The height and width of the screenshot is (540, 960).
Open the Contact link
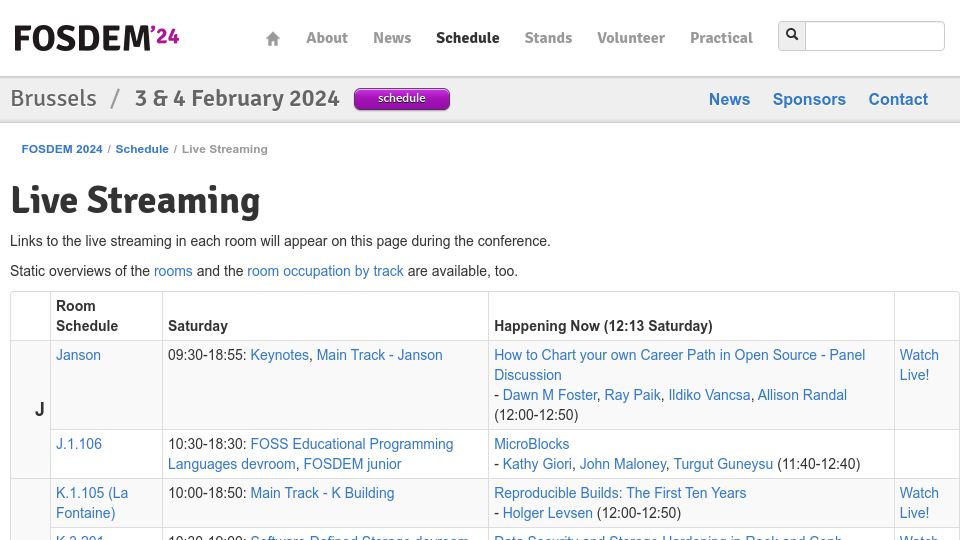coord(898,99)
